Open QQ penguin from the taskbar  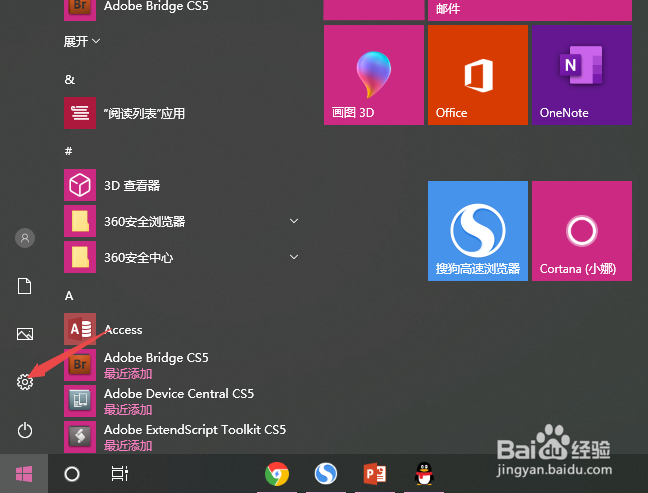click(424, 474)
